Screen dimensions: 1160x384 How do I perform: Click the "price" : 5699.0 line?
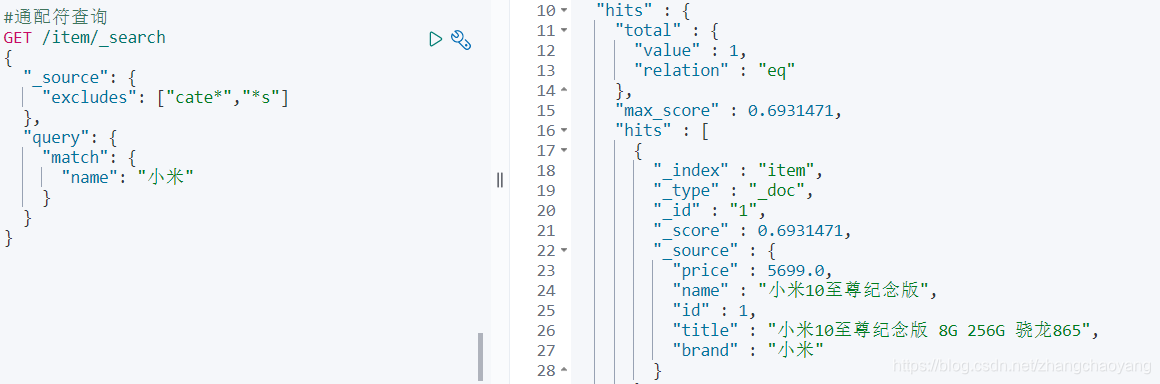coord(752,271)
